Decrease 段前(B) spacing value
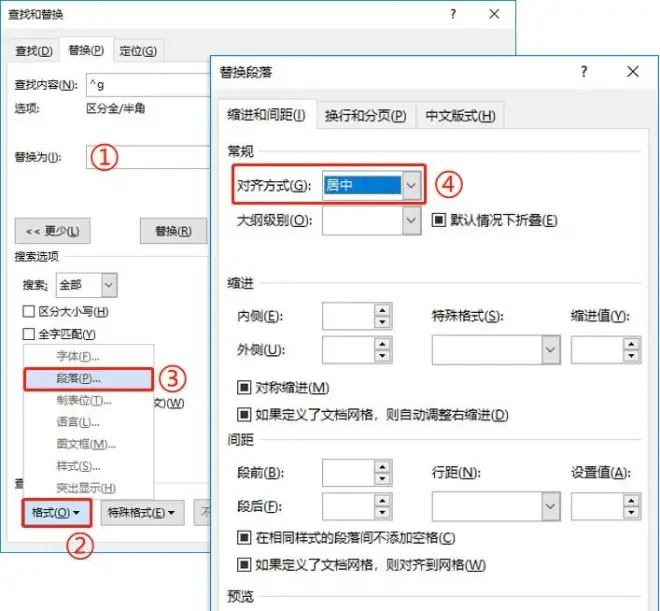 coord(382,479)
